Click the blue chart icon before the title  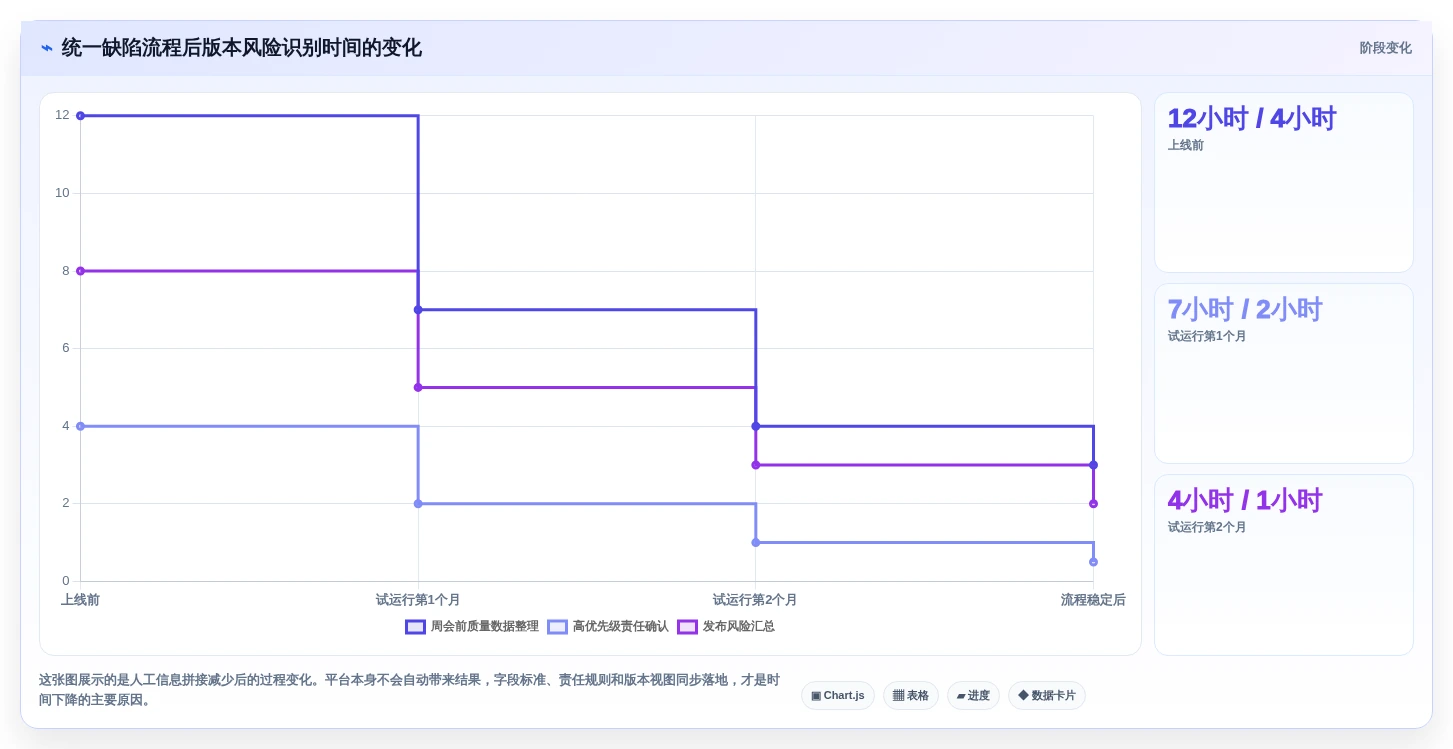[x=47, y=48]
